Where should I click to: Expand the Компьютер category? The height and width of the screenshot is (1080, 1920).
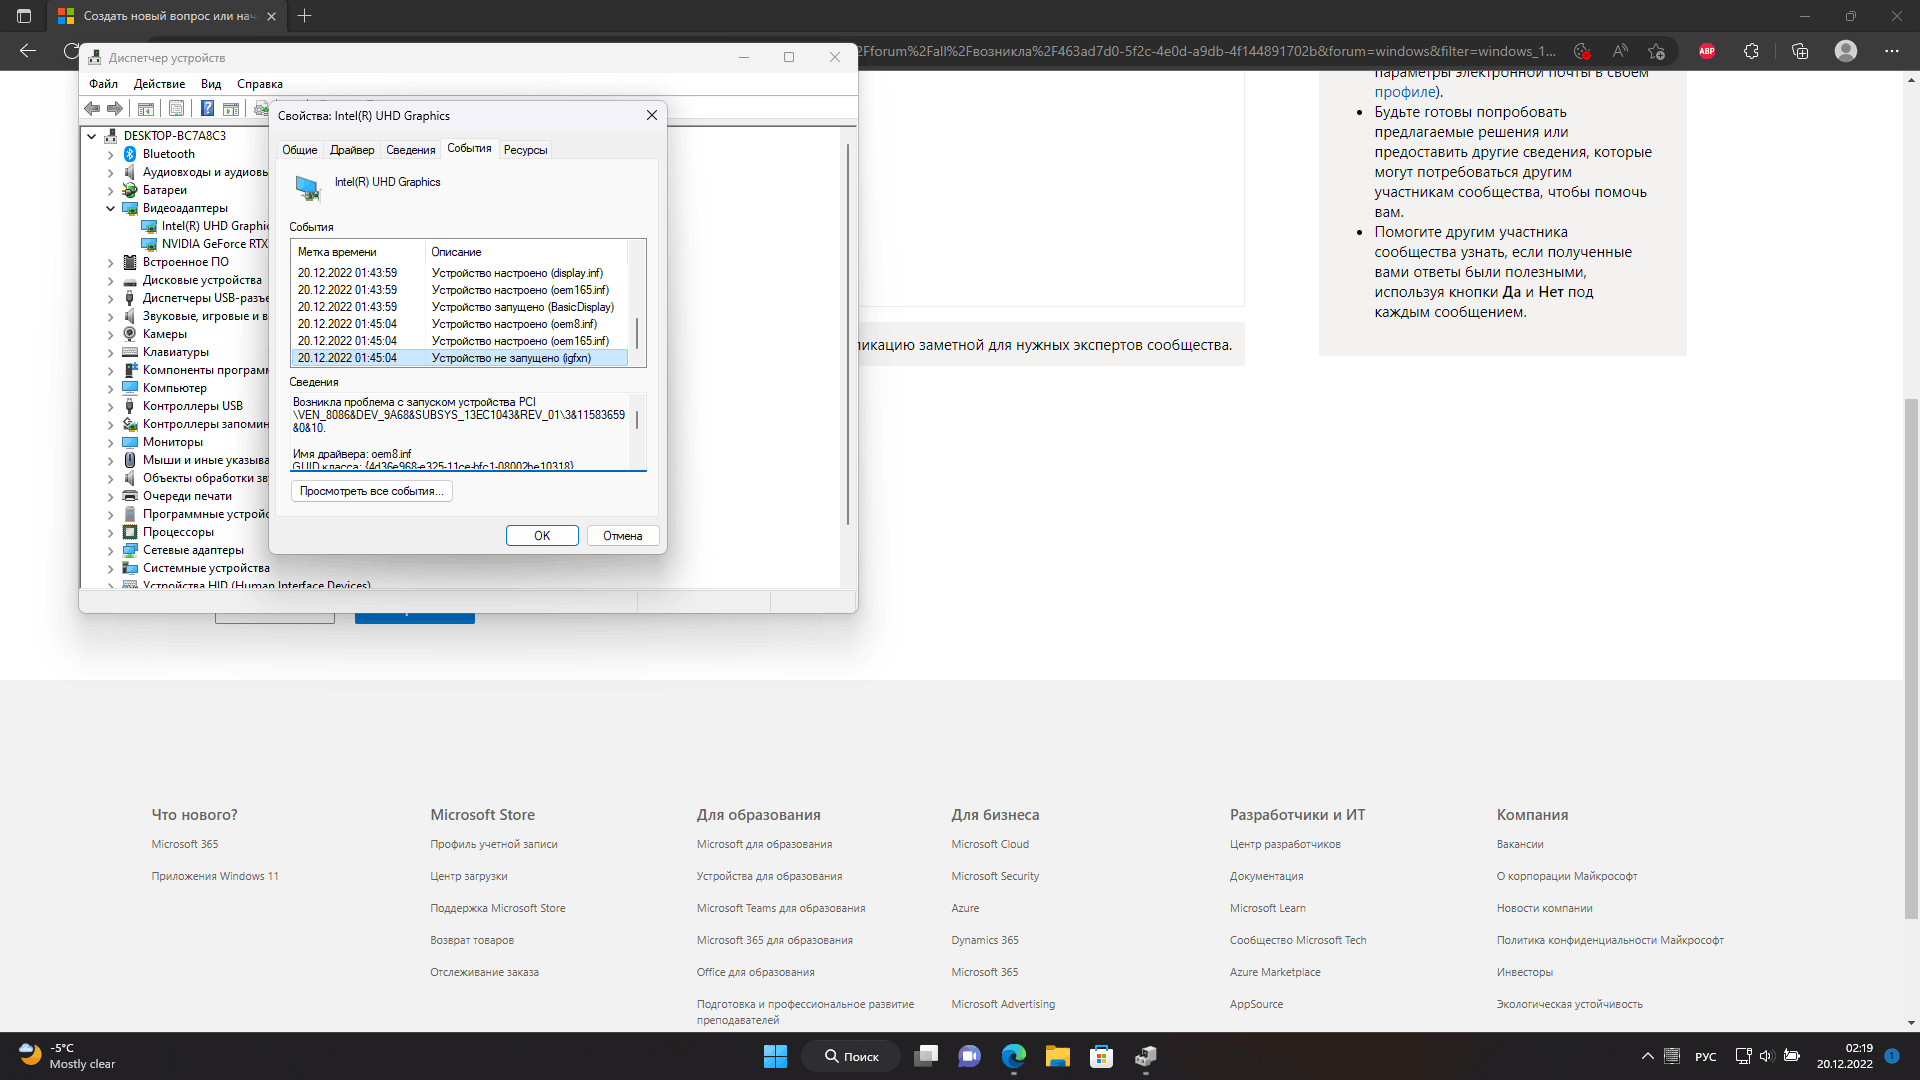point(111,388)
